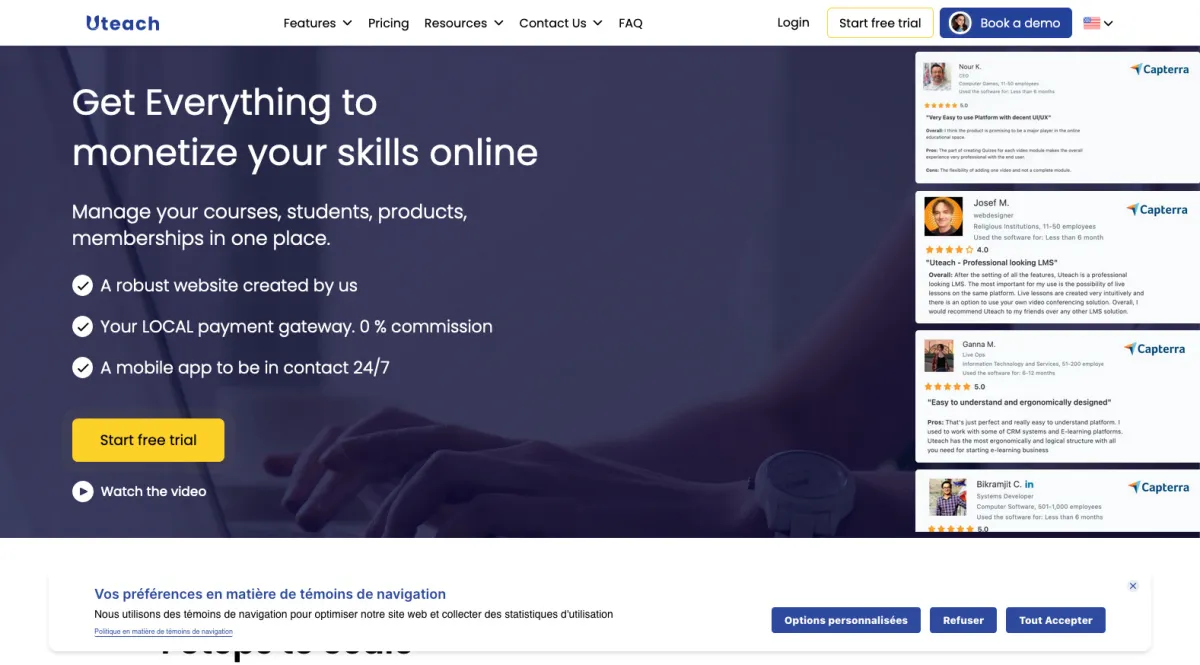The width and height of the screenshot is (1200, 665).
Task: Click Josef M. profile photo
Action: 943,216
